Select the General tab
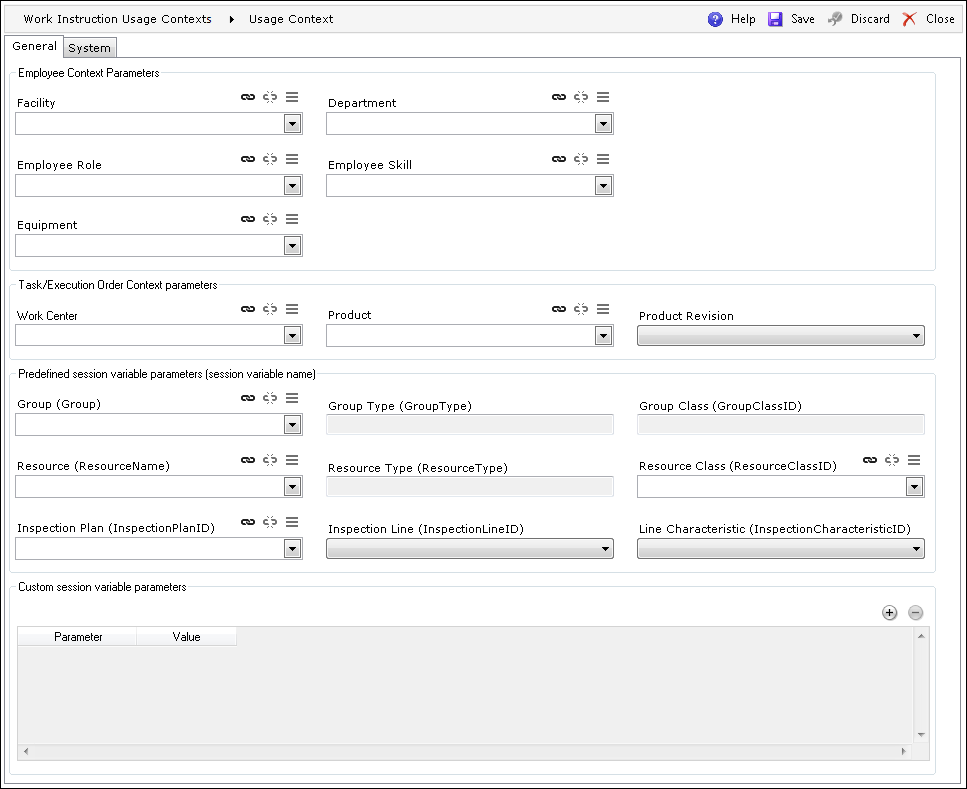 (35, 46)
